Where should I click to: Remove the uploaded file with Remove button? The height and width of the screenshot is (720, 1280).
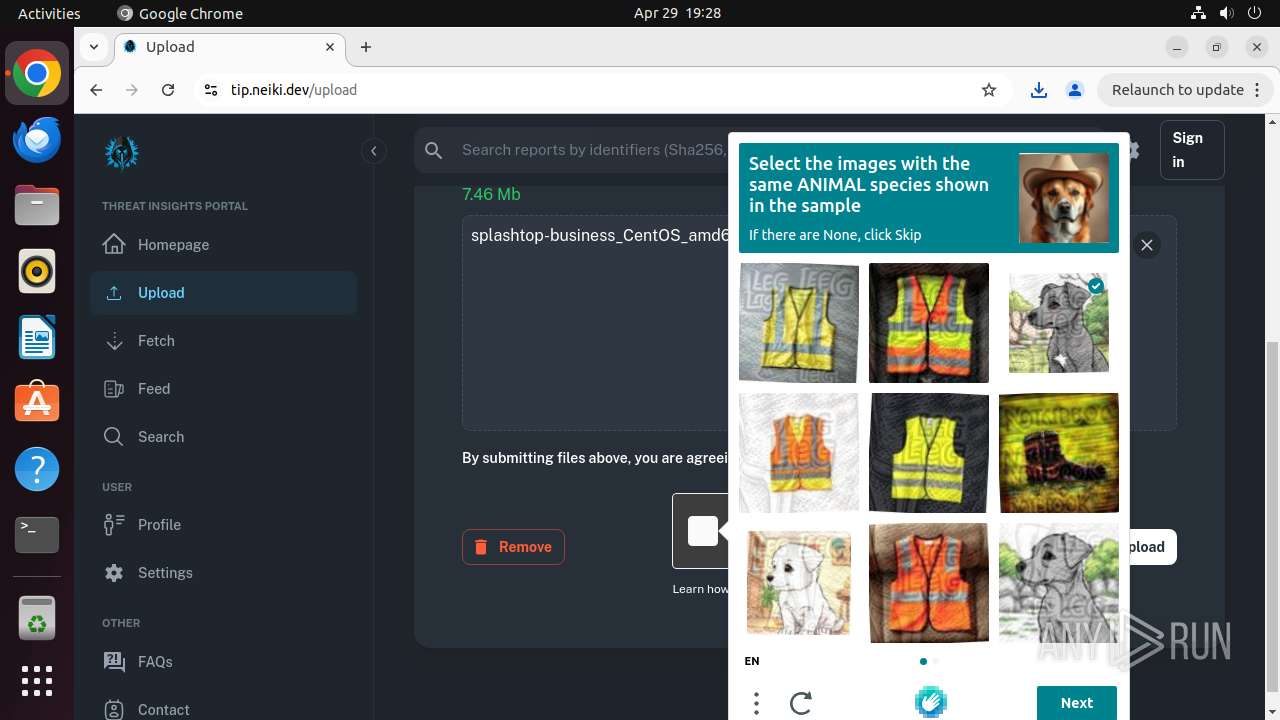(513, 547)
